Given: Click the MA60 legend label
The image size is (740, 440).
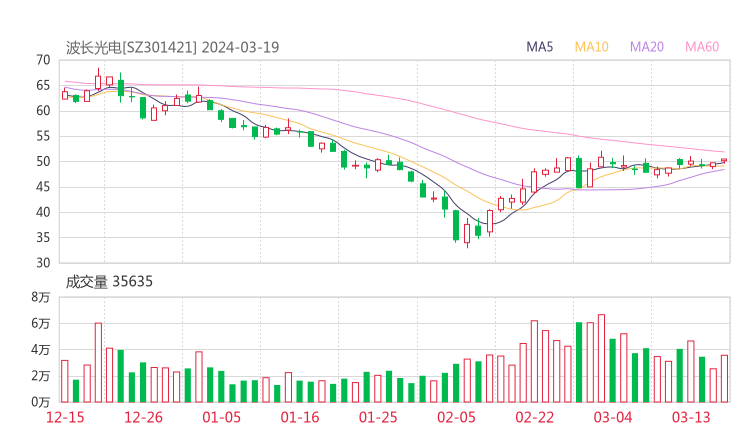Looking at the screenshot, I should pyautogui.click(x=702, y=47).
